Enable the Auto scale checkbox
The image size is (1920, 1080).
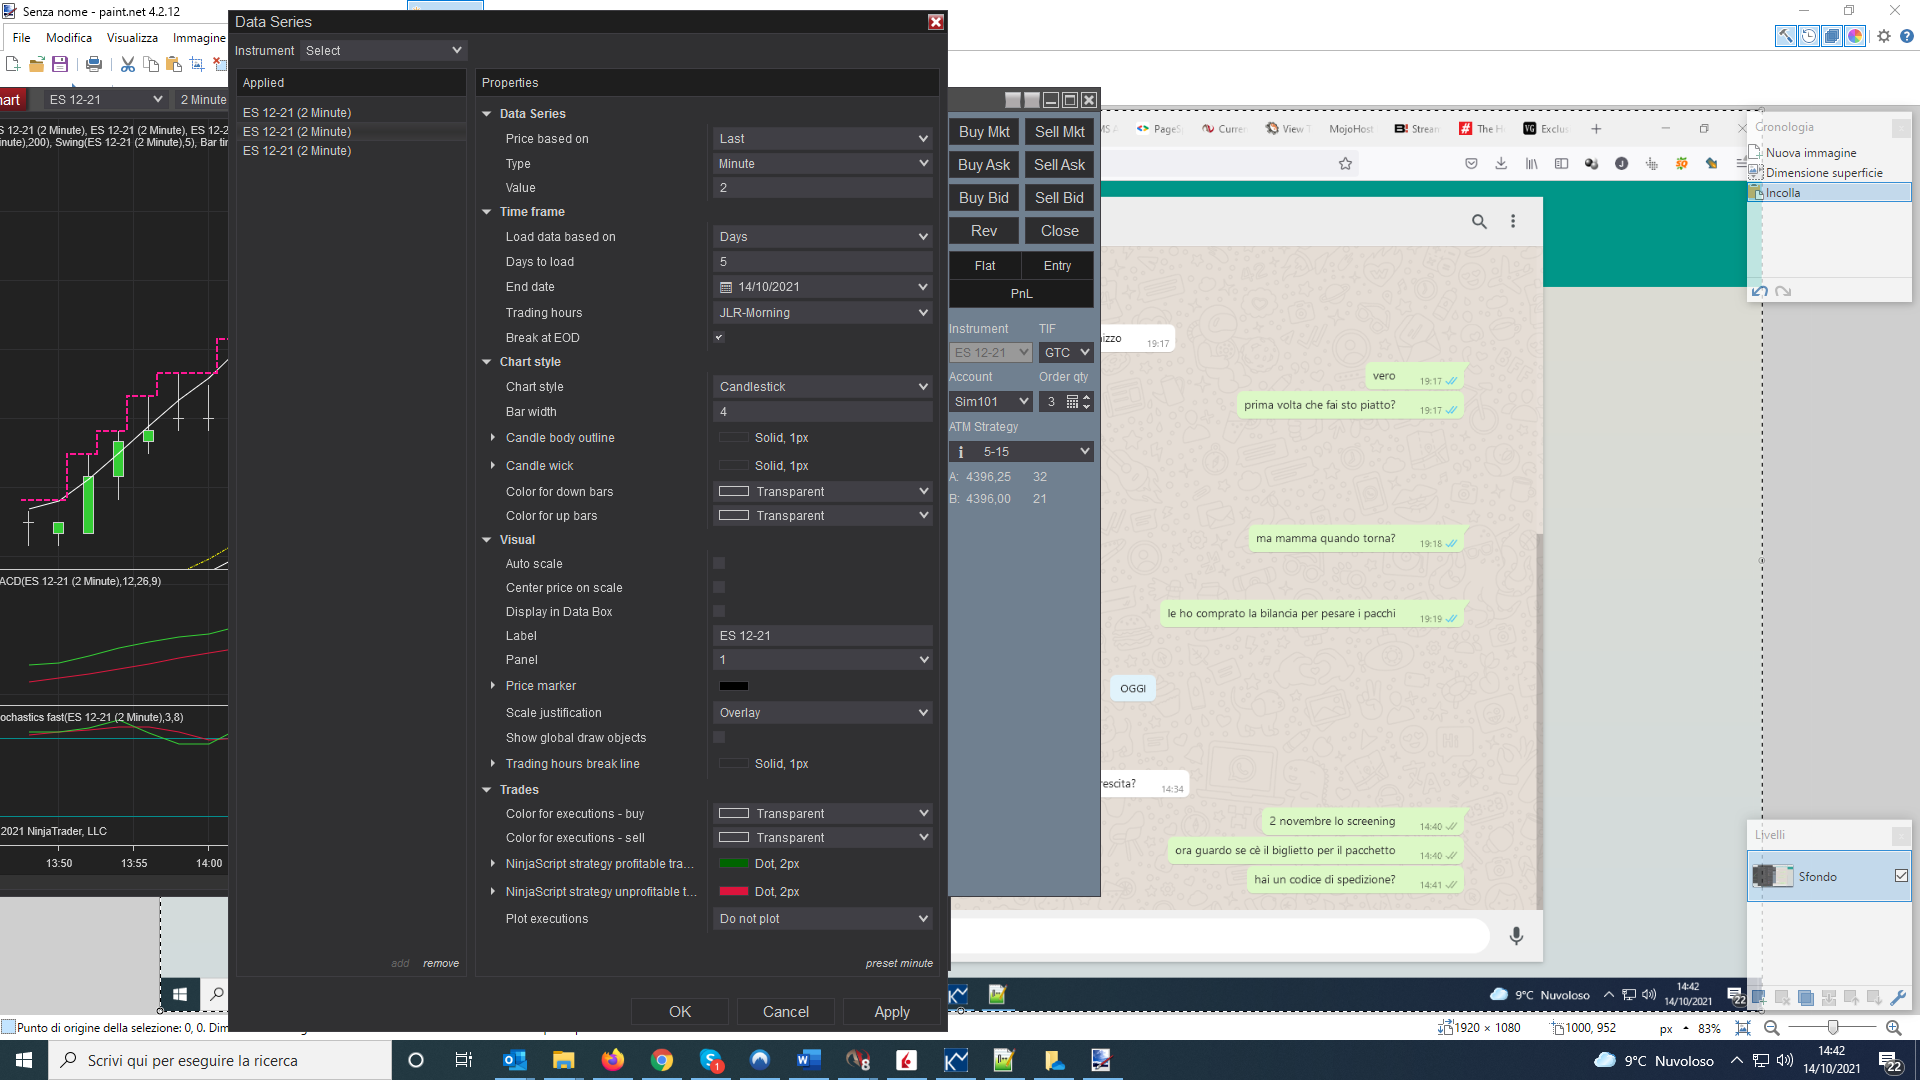pyautogui.click(x=719, y=563)
